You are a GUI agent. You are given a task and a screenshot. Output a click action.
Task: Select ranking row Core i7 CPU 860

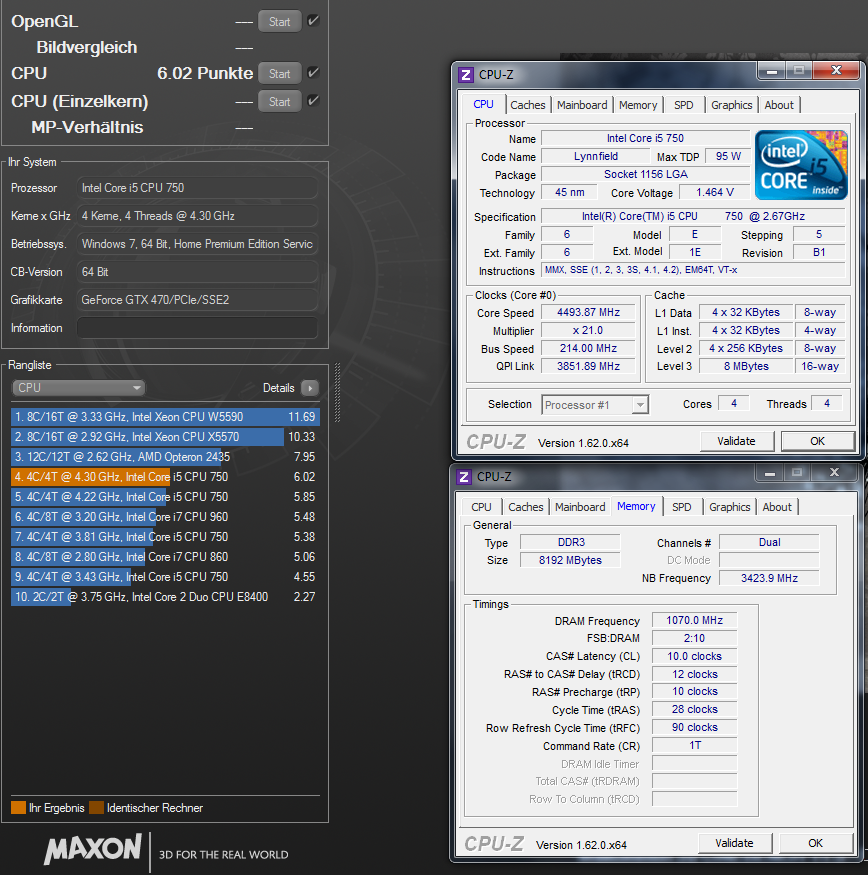point(165,557)
